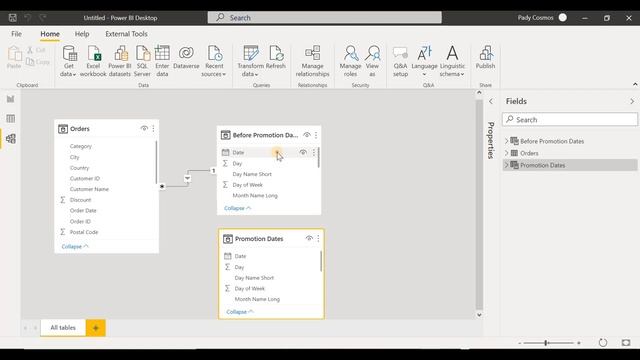Switch to Report view in sidebar
This screenshot has height=360, width=640.
point(11,99)
